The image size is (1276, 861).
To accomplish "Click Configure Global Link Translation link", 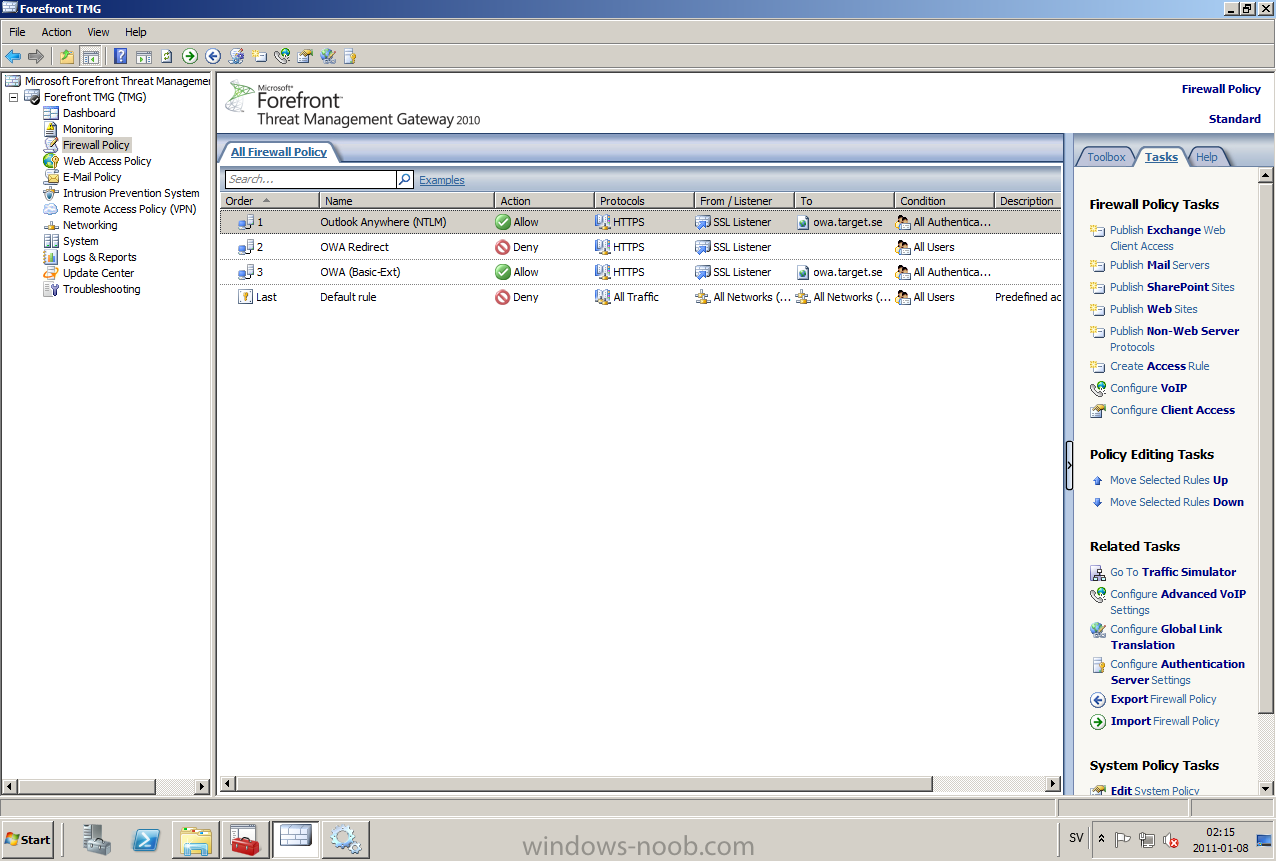I will coord(1166,637).
